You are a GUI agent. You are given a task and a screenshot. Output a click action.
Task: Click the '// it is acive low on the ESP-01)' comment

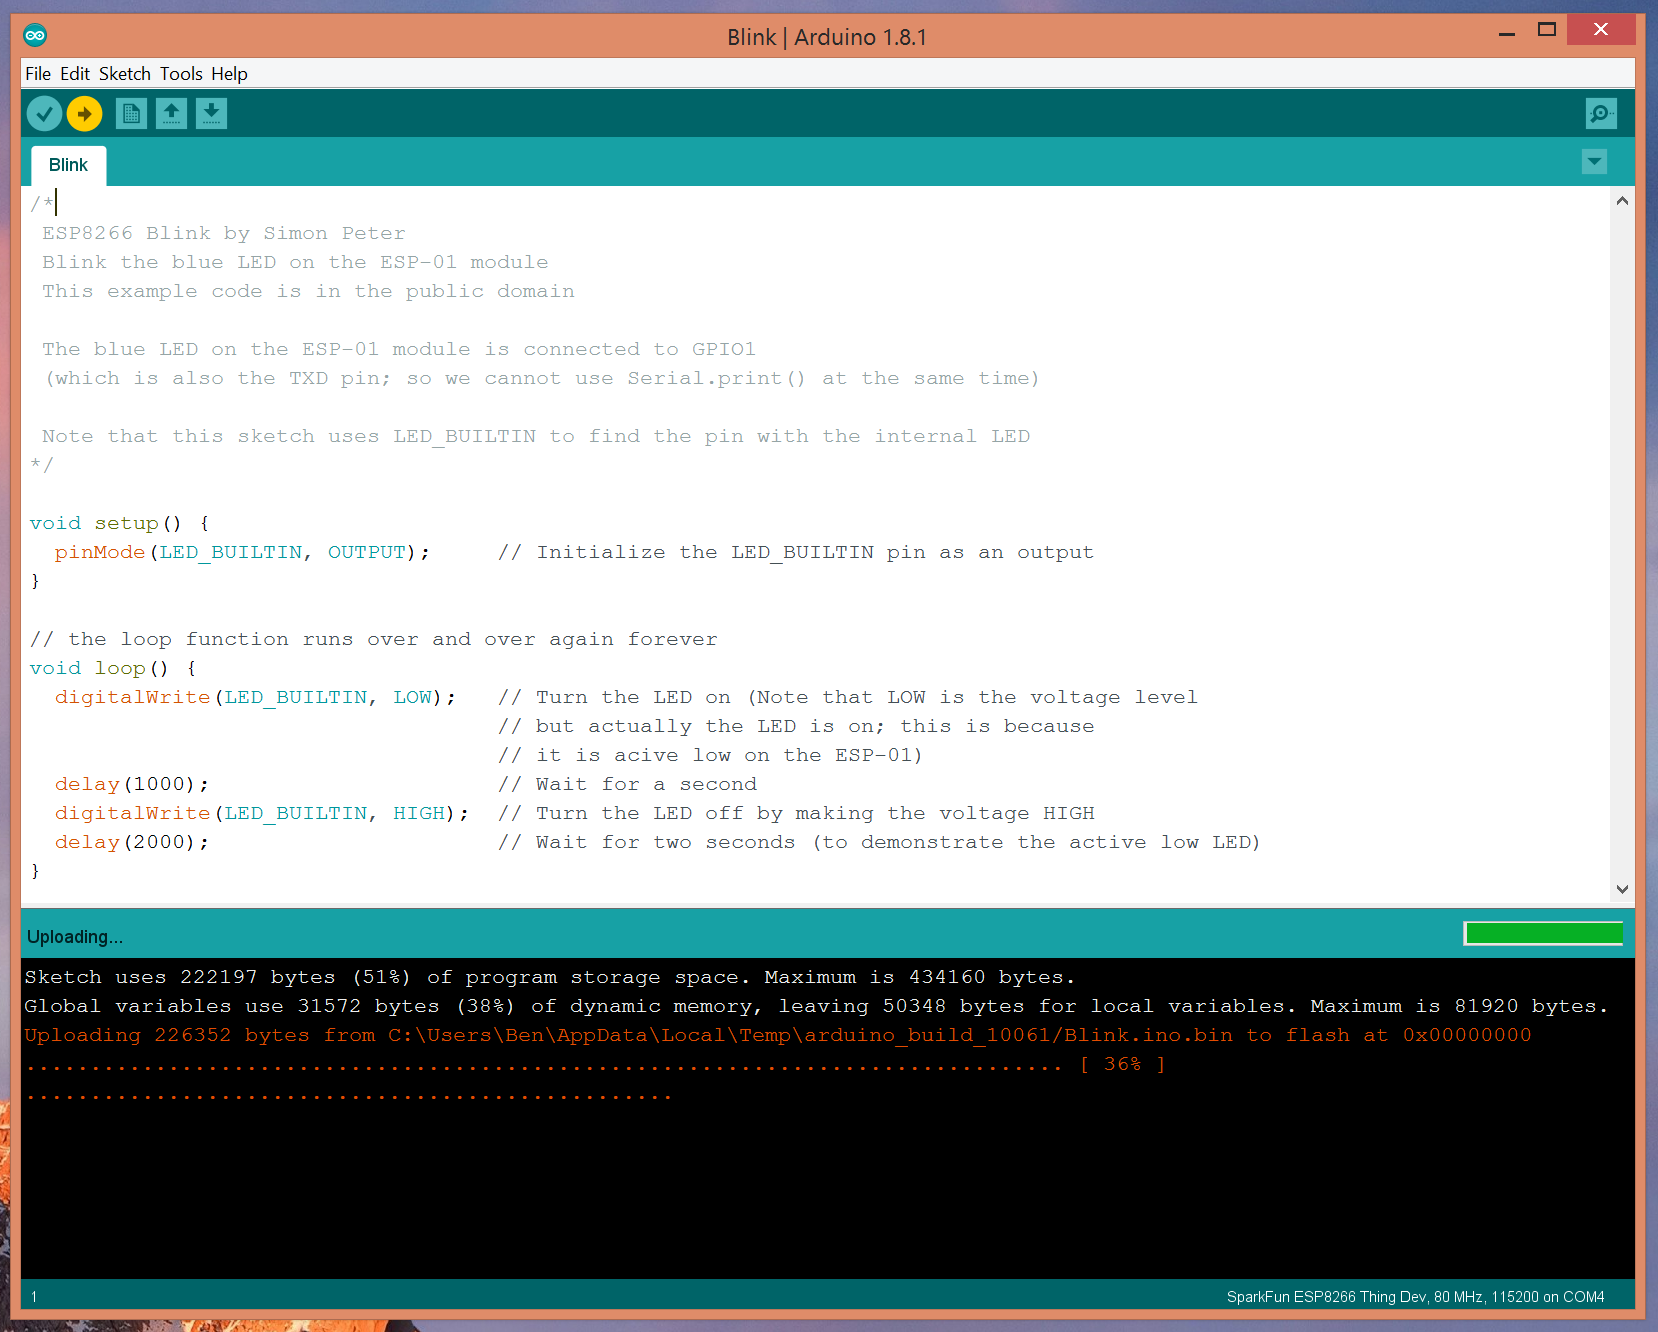click(710, 755)
